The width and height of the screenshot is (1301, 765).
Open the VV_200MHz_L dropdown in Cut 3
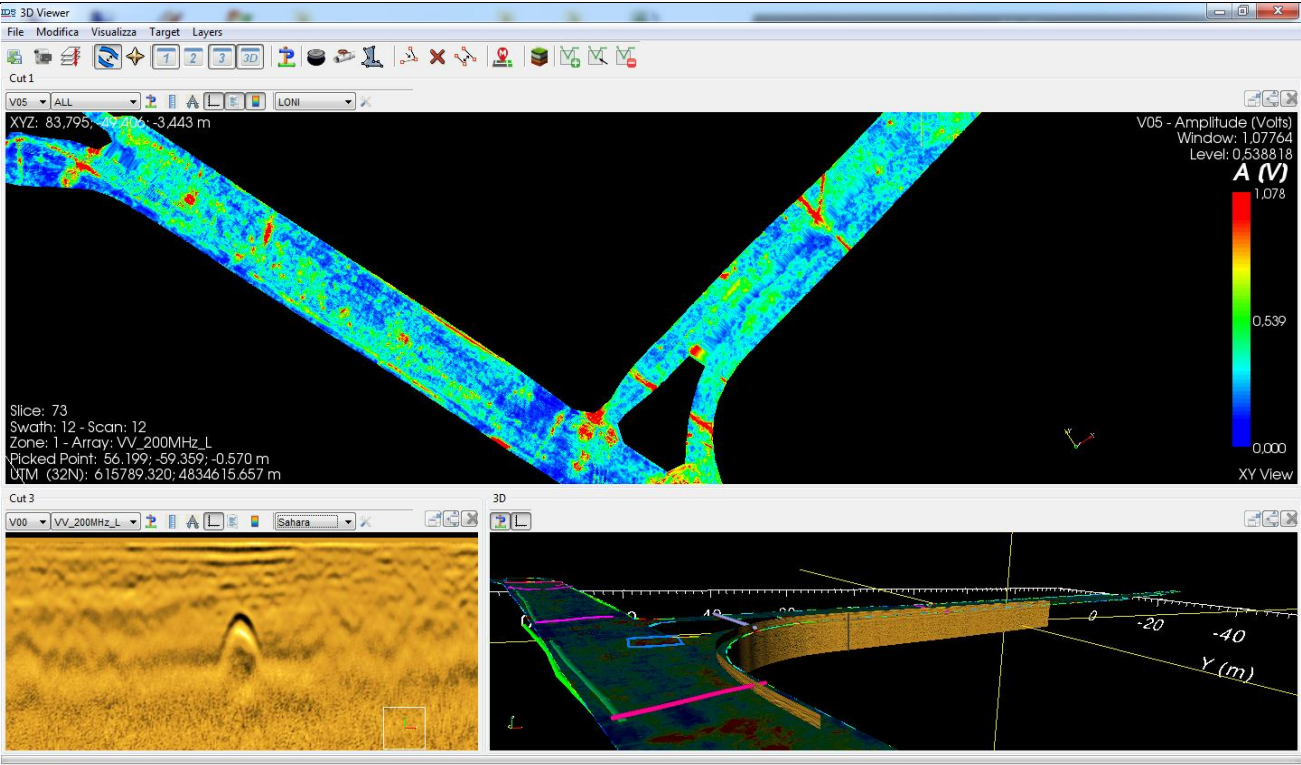point(96,522)
